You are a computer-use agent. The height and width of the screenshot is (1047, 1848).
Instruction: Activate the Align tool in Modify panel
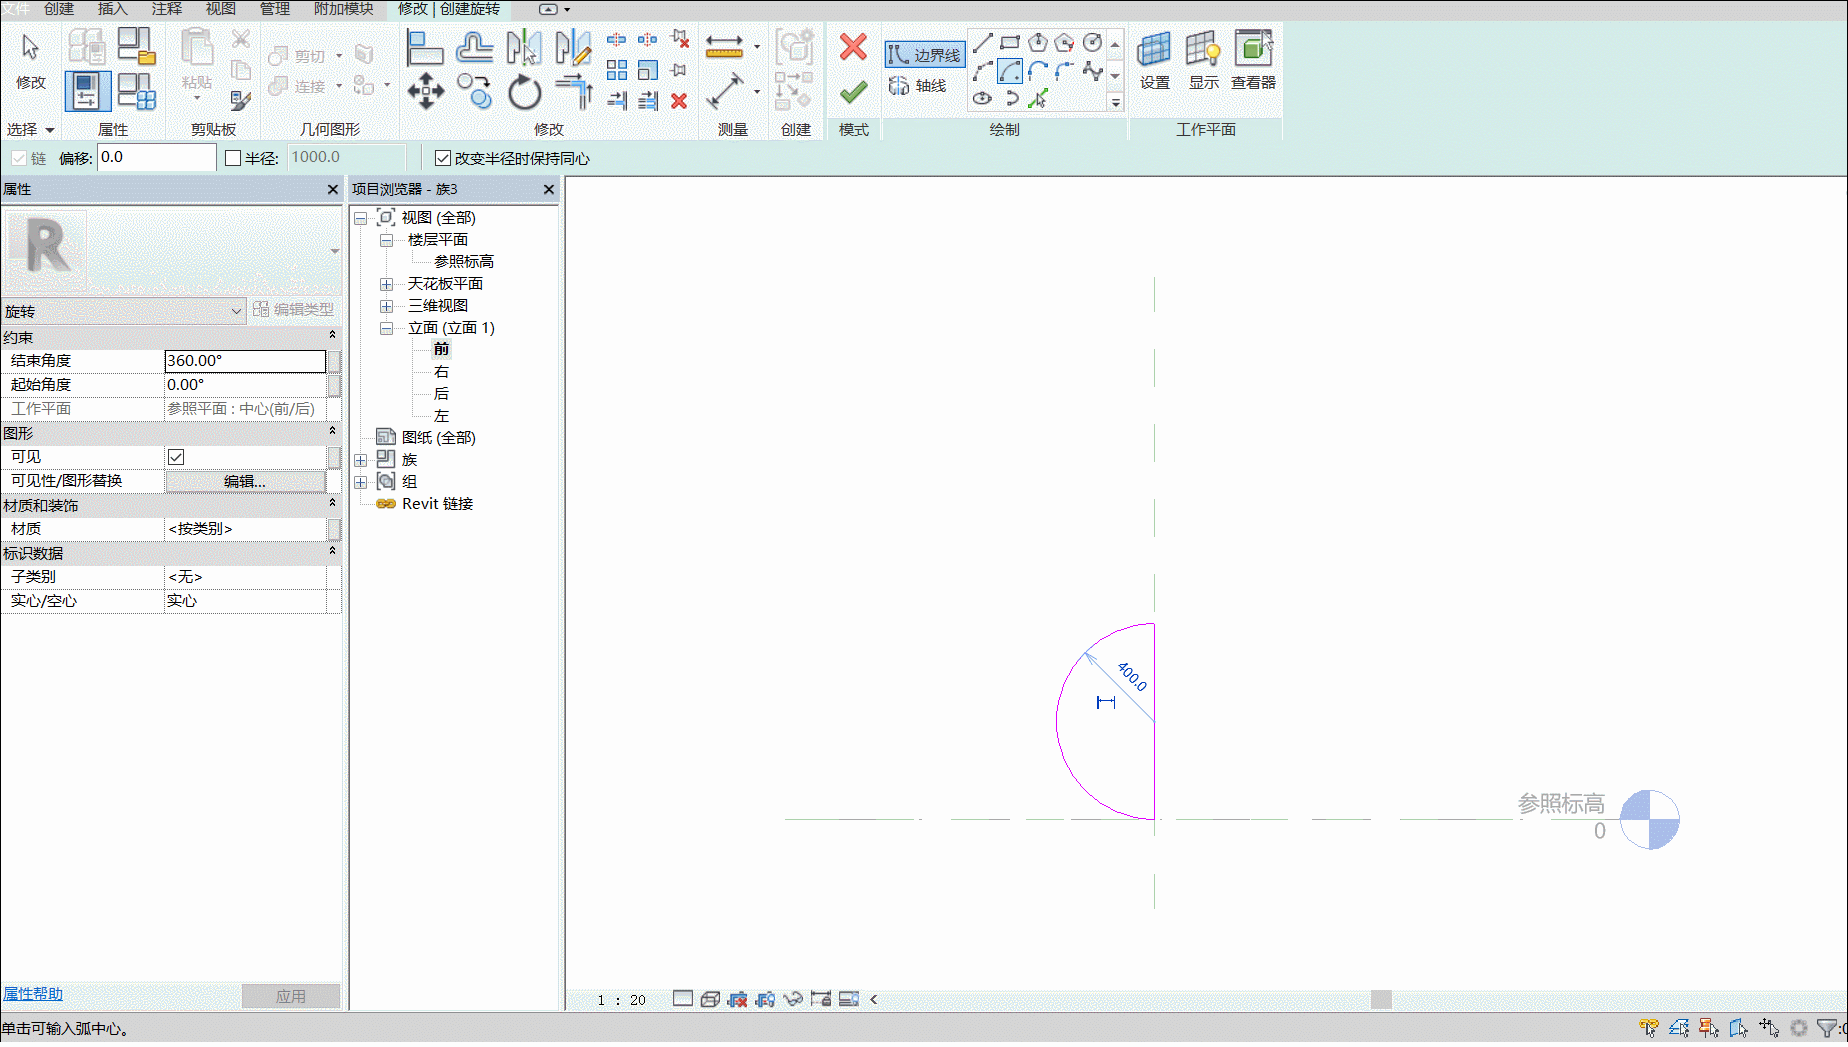pos(425,47)
